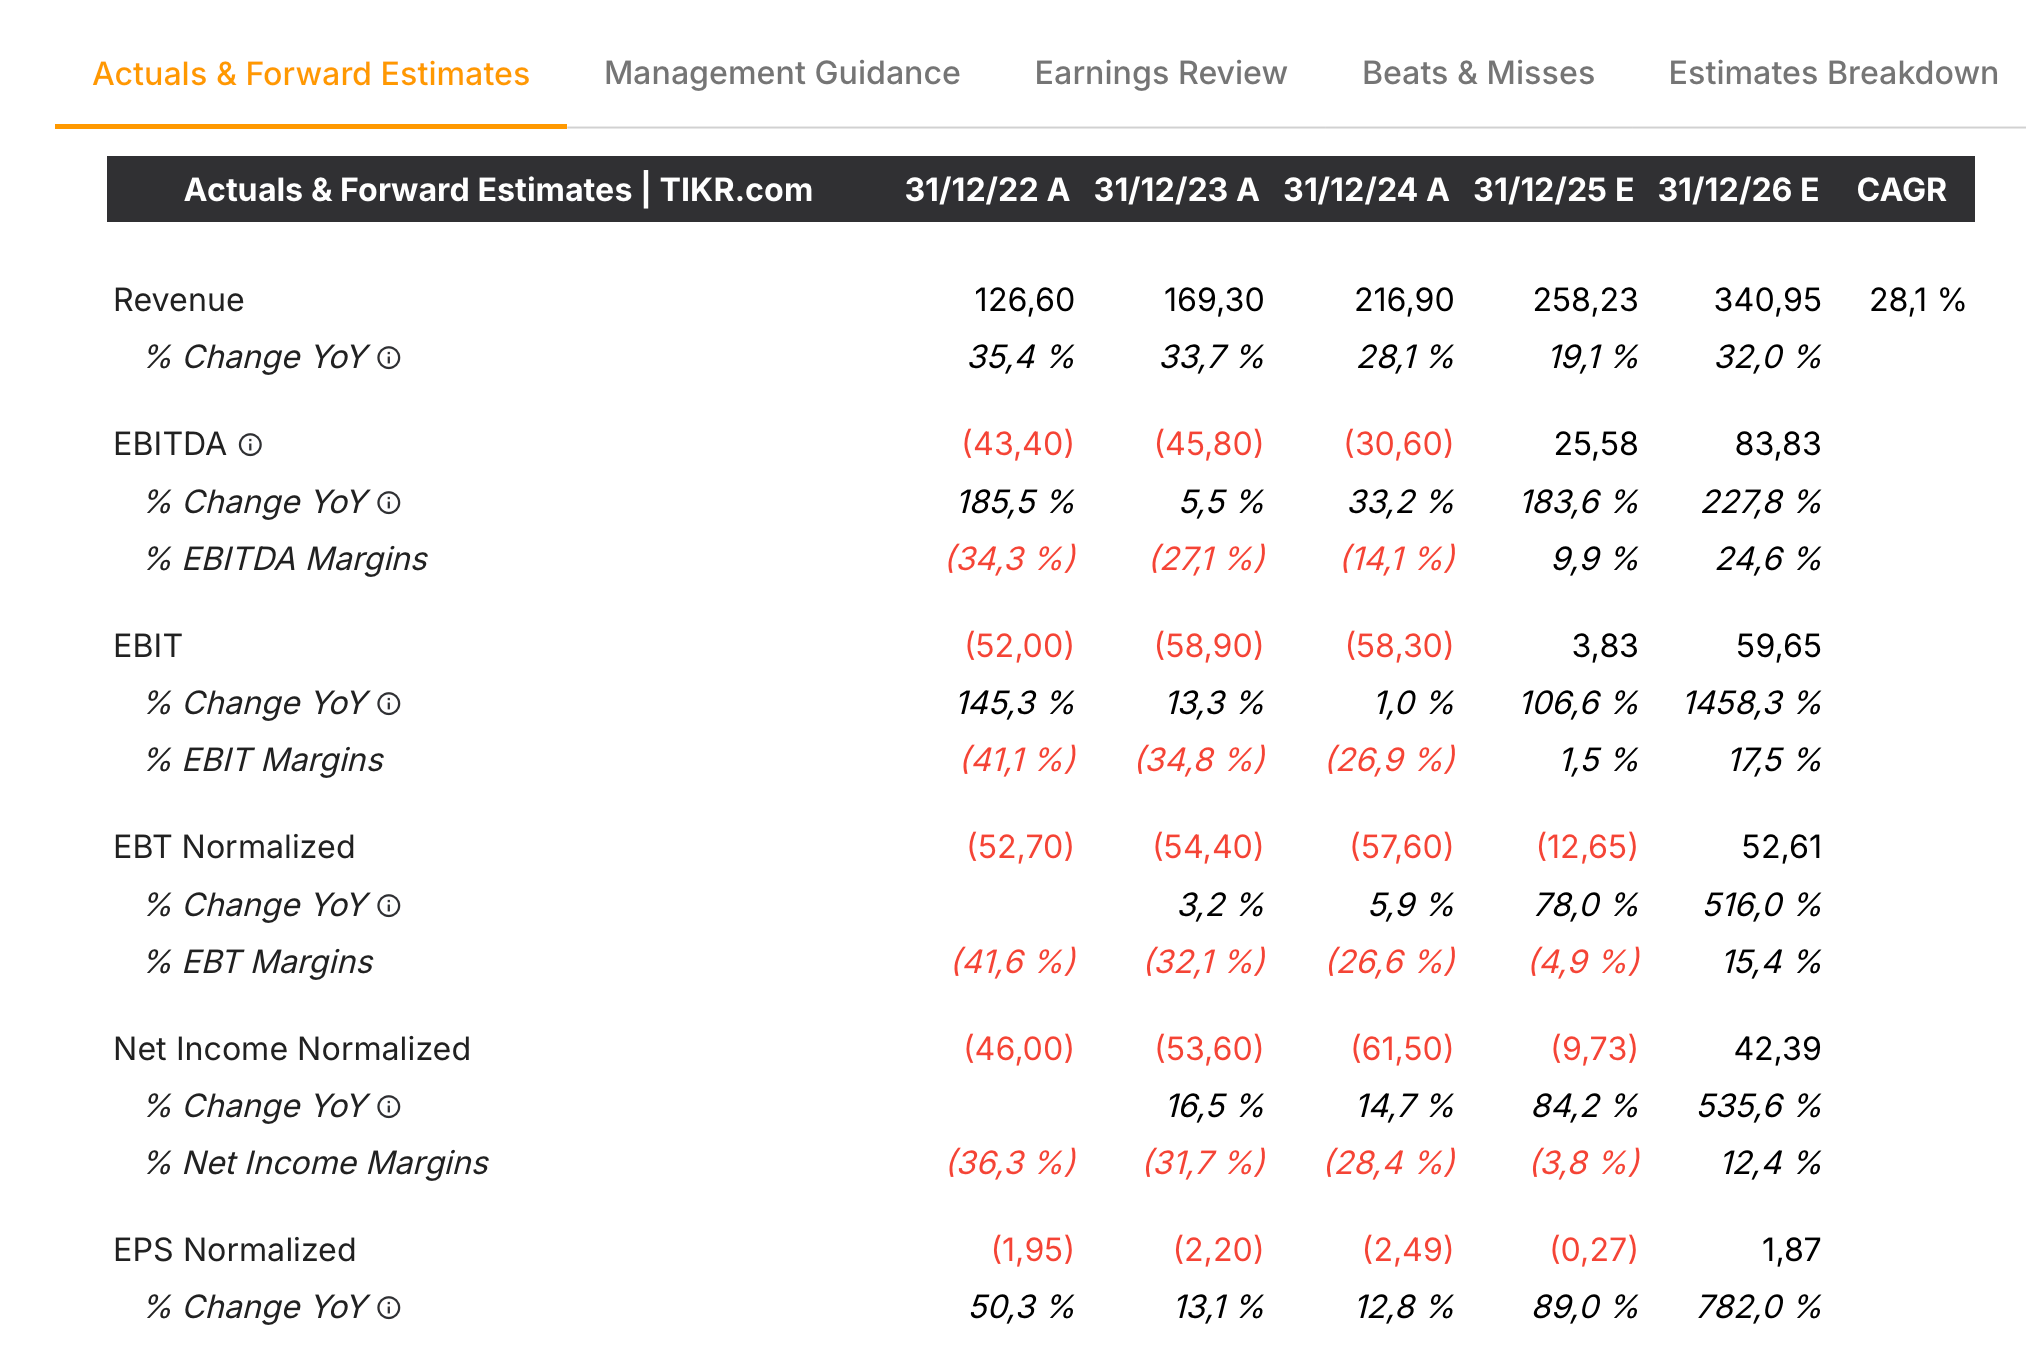Click the 31/12/26 E revenue value 340,95
This screenshot has height=1346, width=2026.
(x=1767, y=300)
